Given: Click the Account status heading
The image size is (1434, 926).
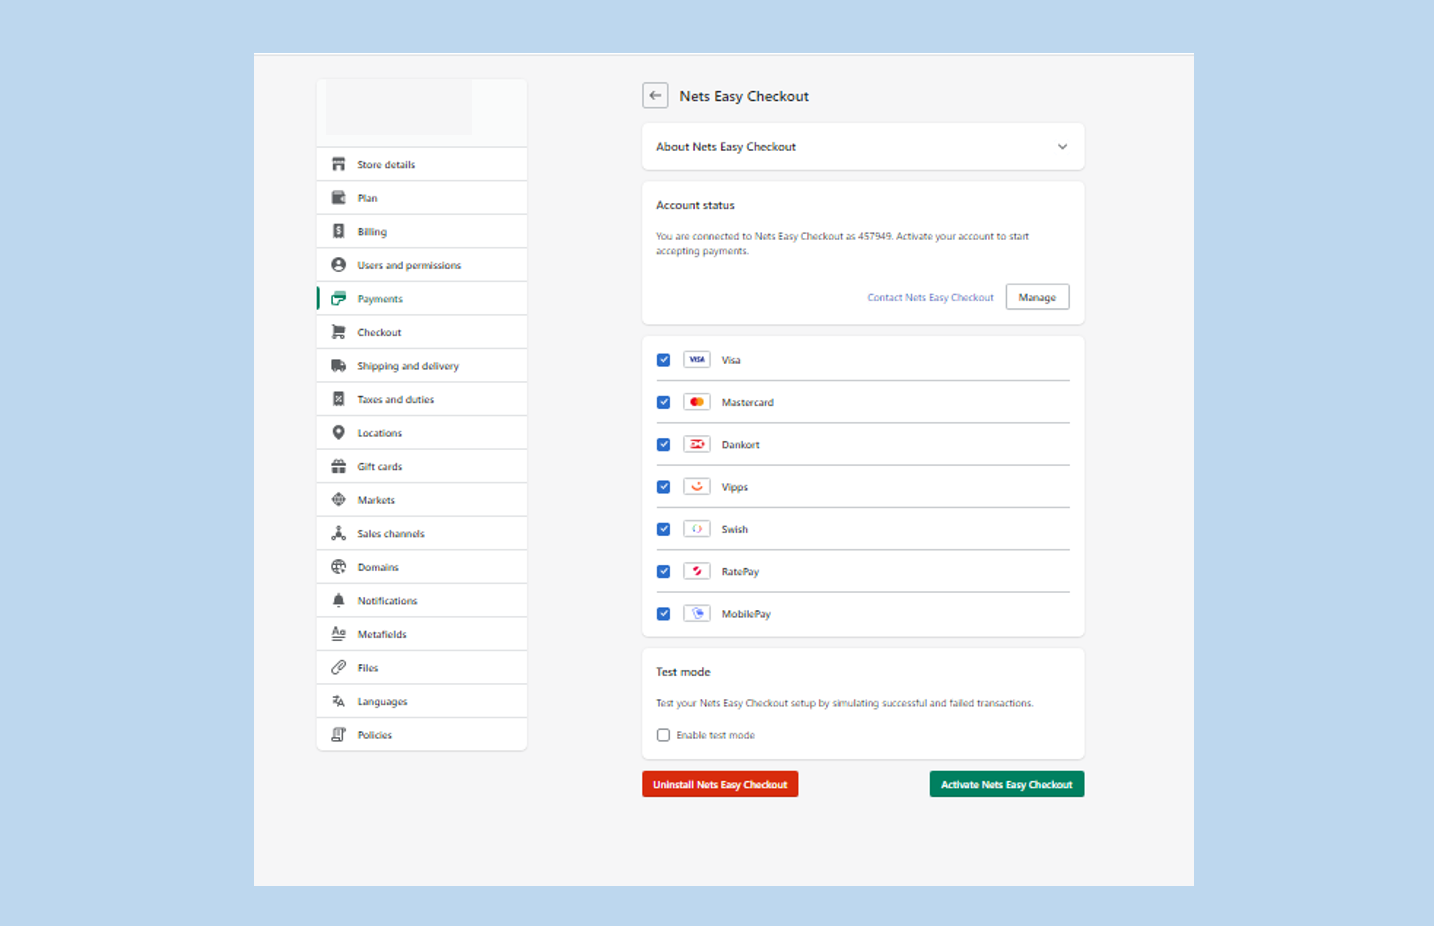Looking at the screenshot, I should coord(695,205).
